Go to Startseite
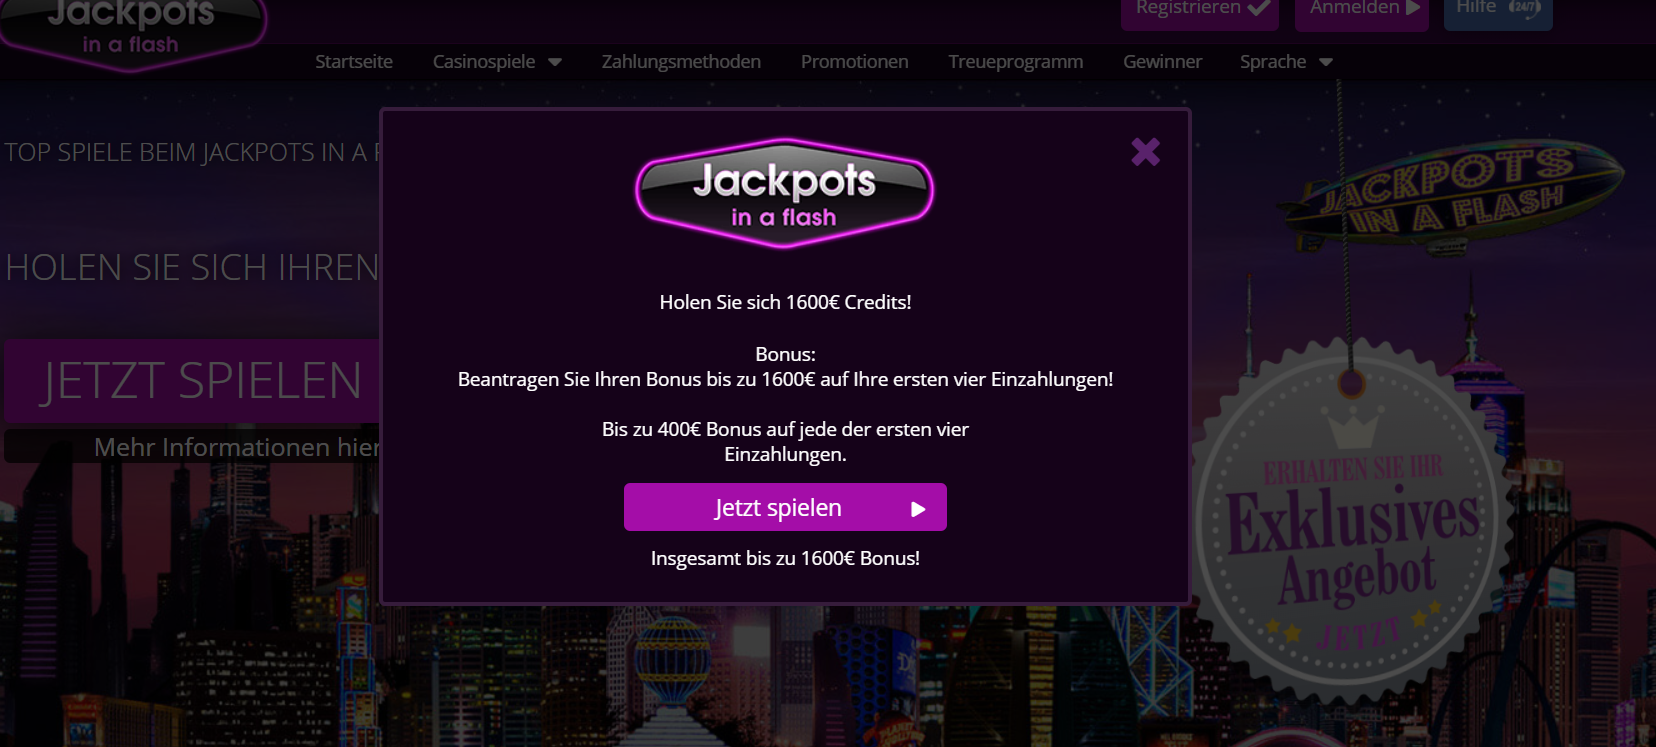The height and width of the screenshot is (747, 1656). tap(354, 62)
